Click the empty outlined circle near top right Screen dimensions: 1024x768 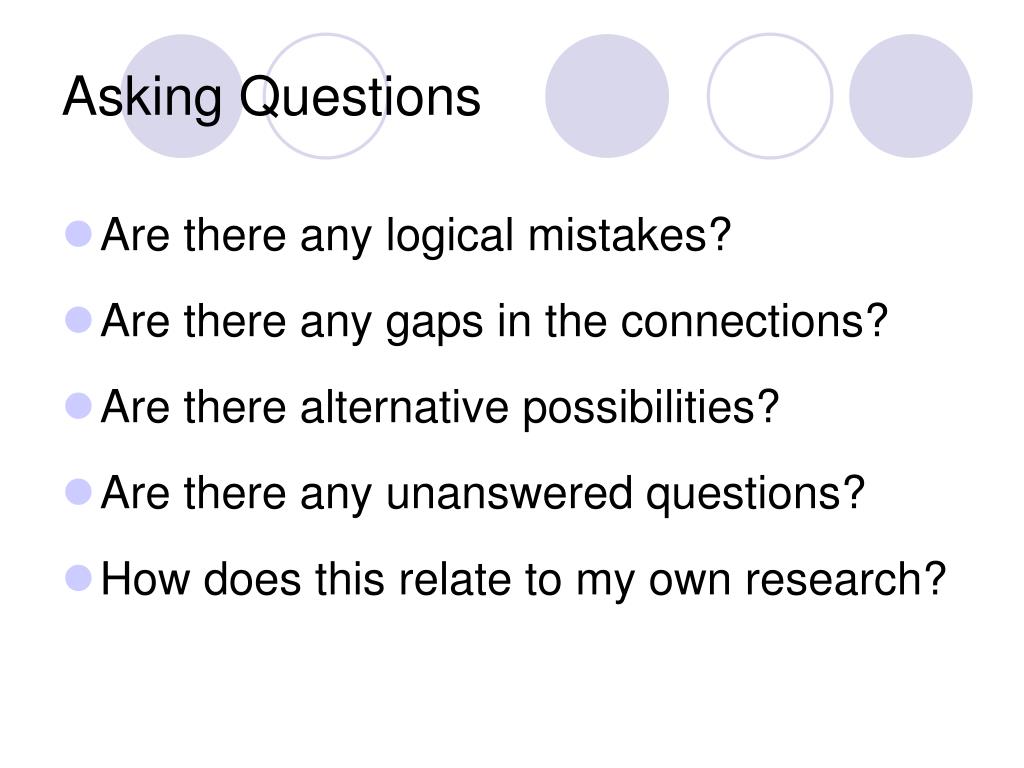pos(770,96)
